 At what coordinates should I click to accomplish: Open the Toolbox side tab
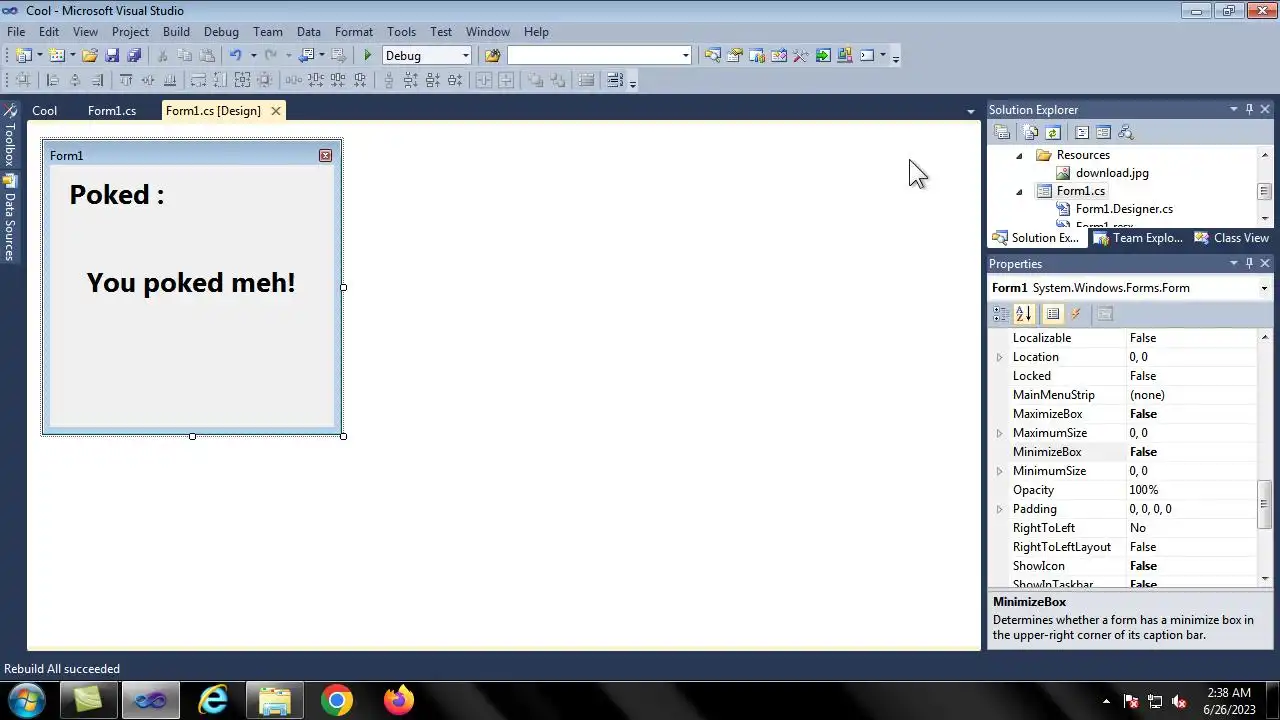(x=9, y=135)
